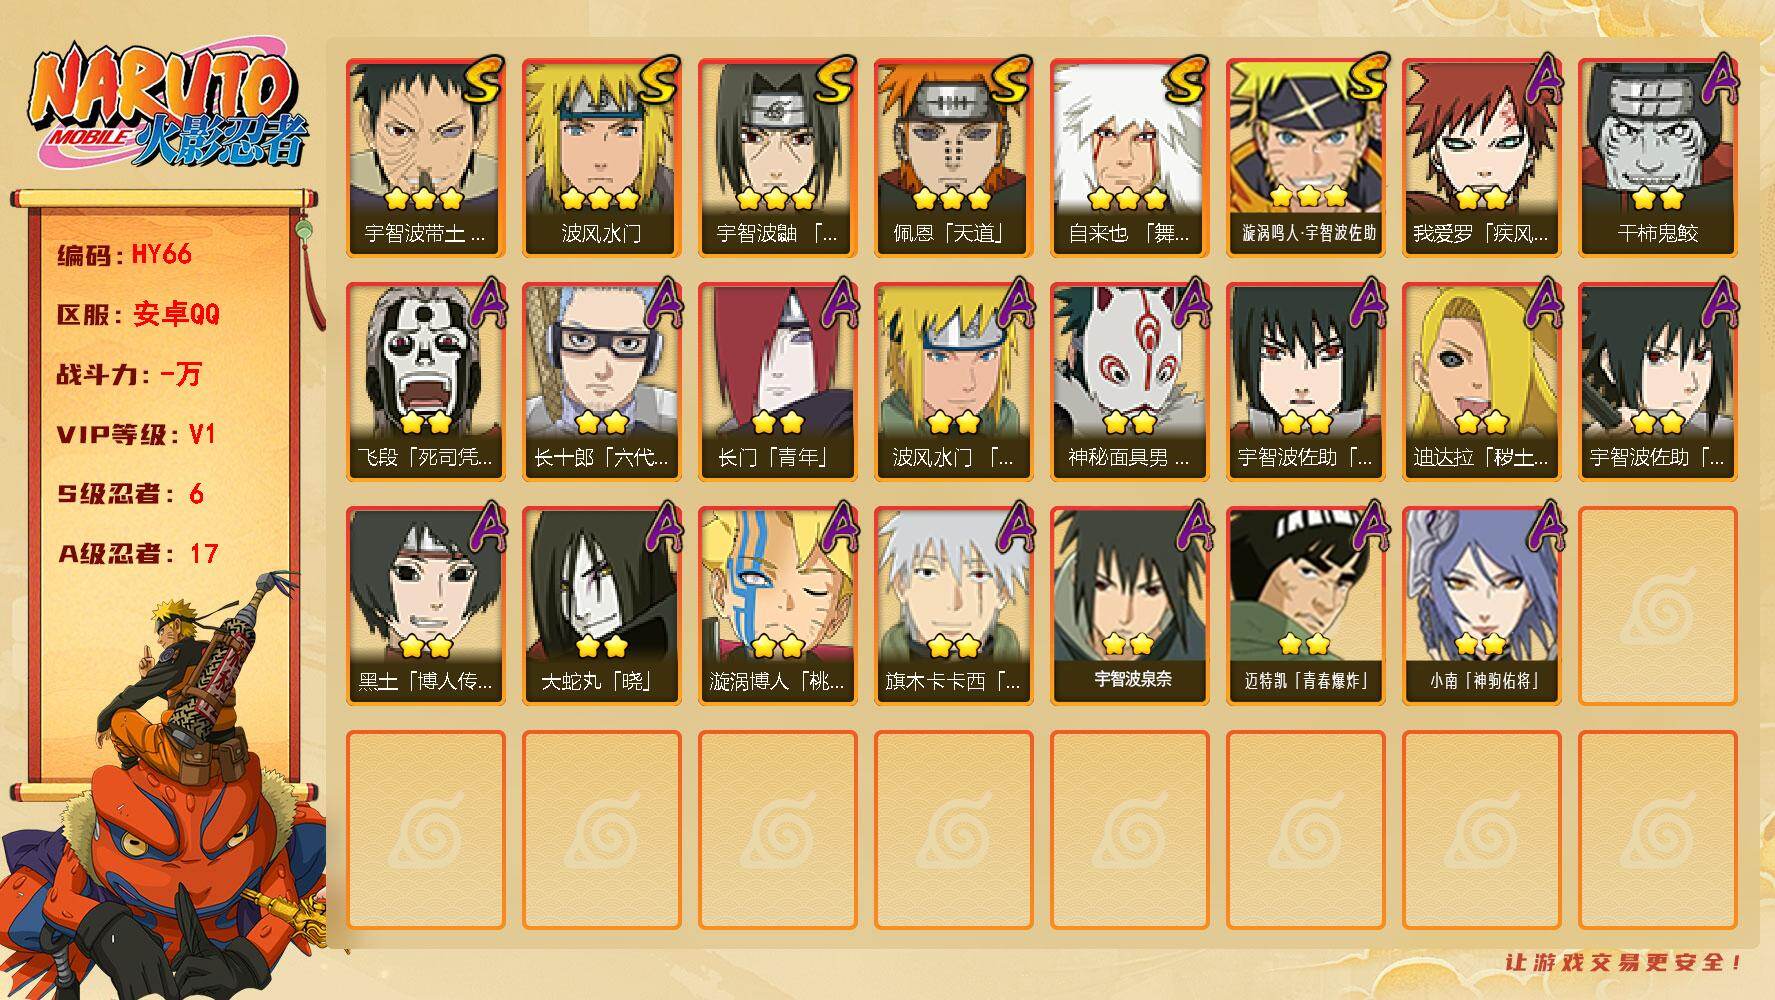
Task: Open the 佩恩「天道」 ninja card
Action: point(953,158)
